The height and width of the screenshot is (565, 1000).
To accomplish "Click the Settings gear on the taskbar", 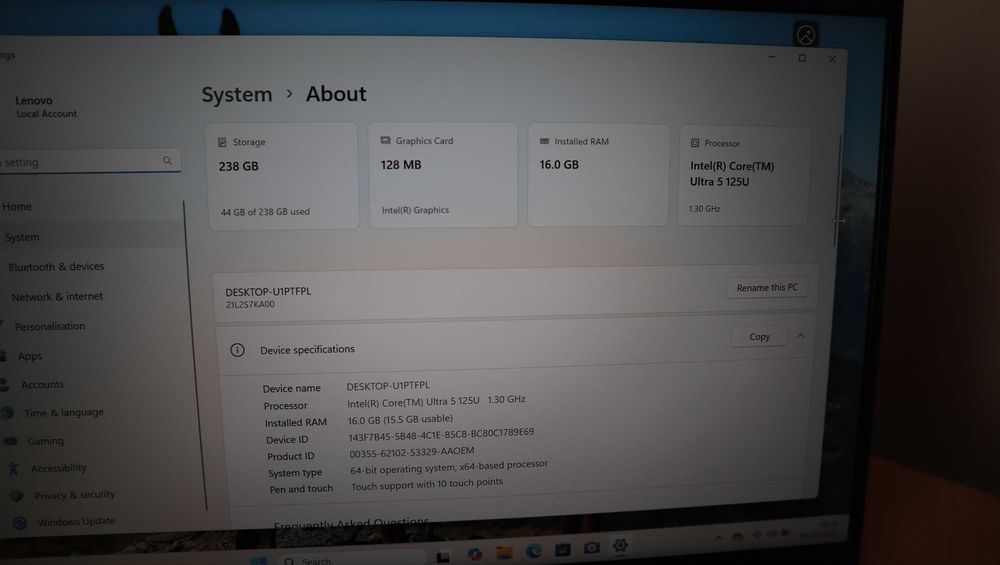I will point(620,546).
